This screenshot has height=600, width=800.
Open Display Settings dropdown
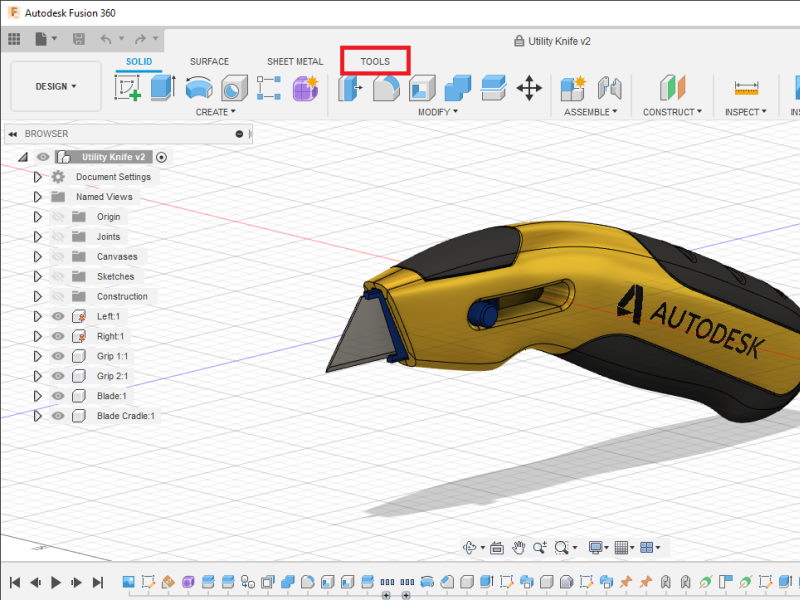pos(598,548)
